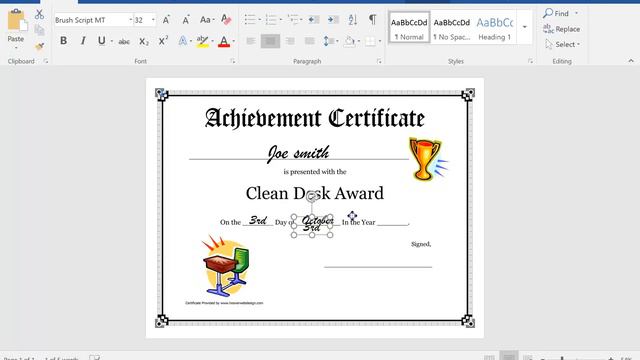
Task: Align text left
Action: click(x=251, y=41)
